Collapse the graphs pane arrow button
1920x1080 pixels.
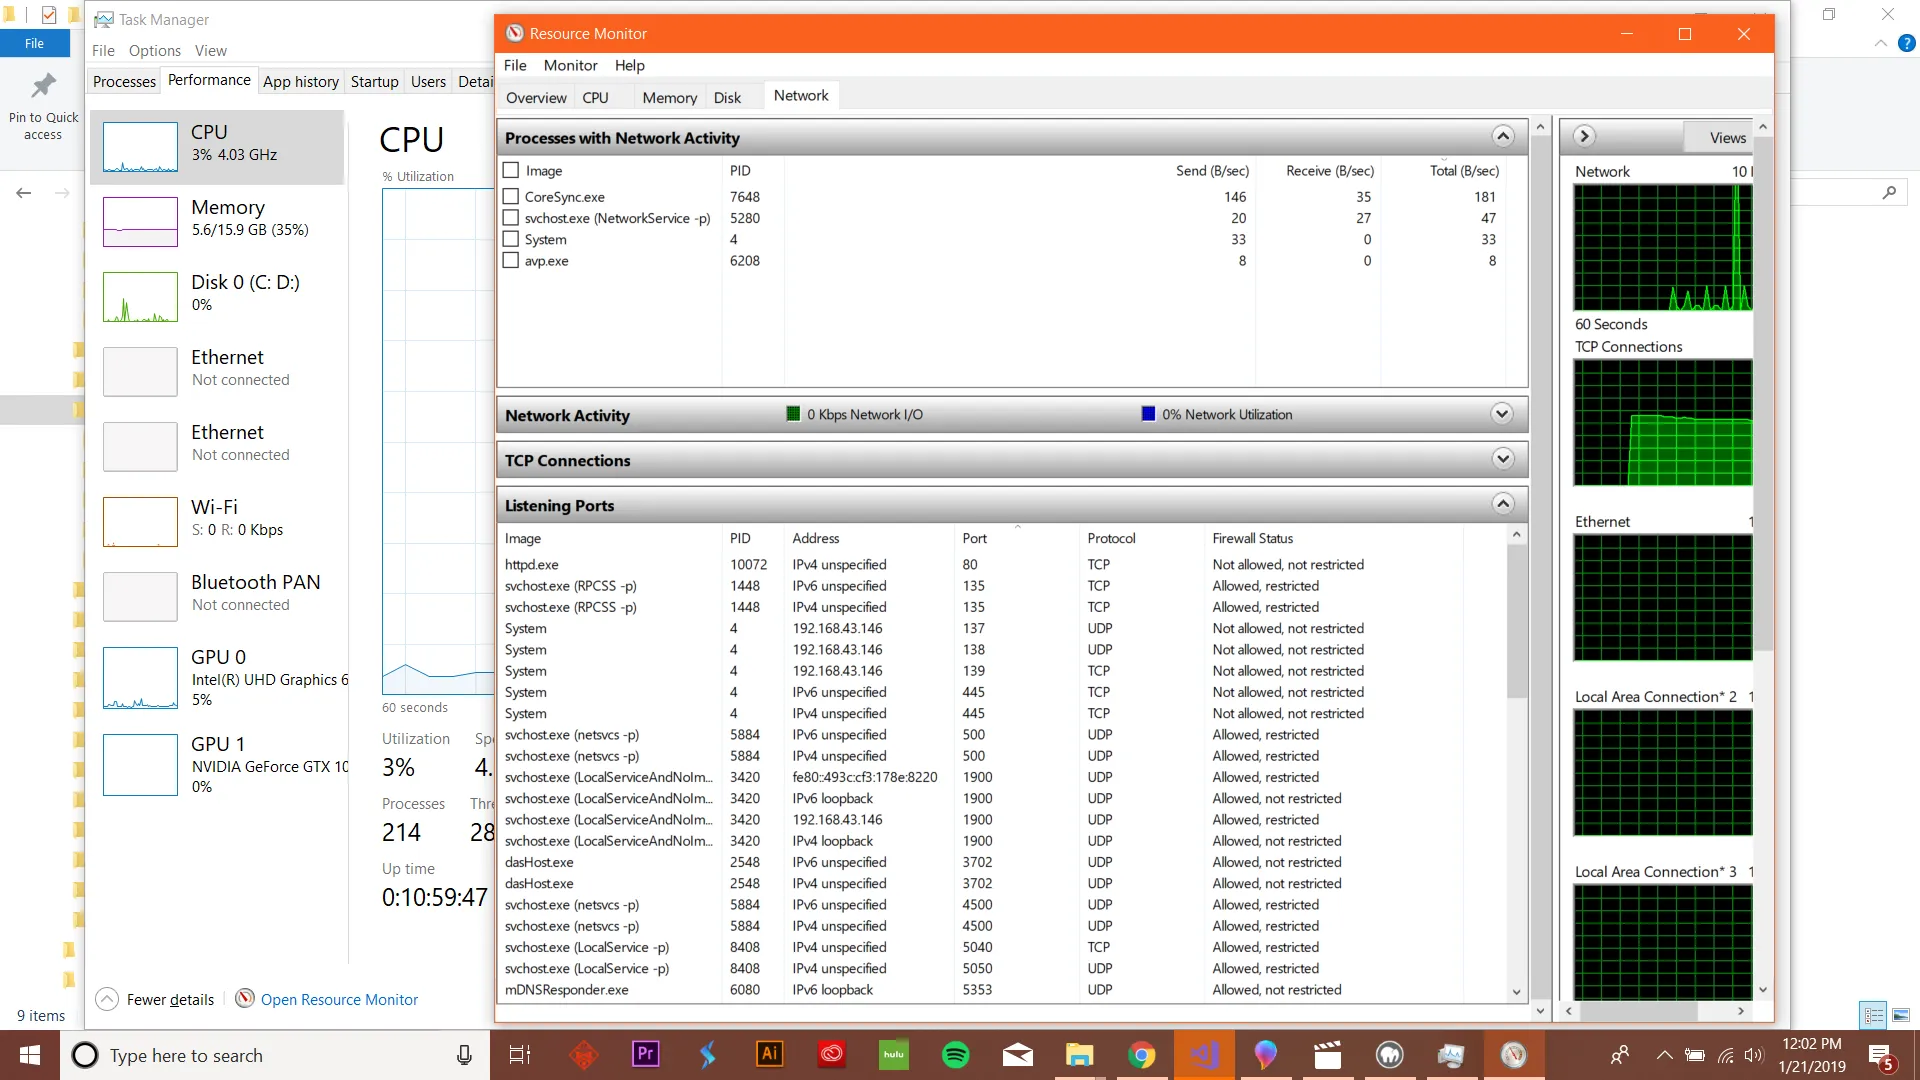(x=1584, y=137)
